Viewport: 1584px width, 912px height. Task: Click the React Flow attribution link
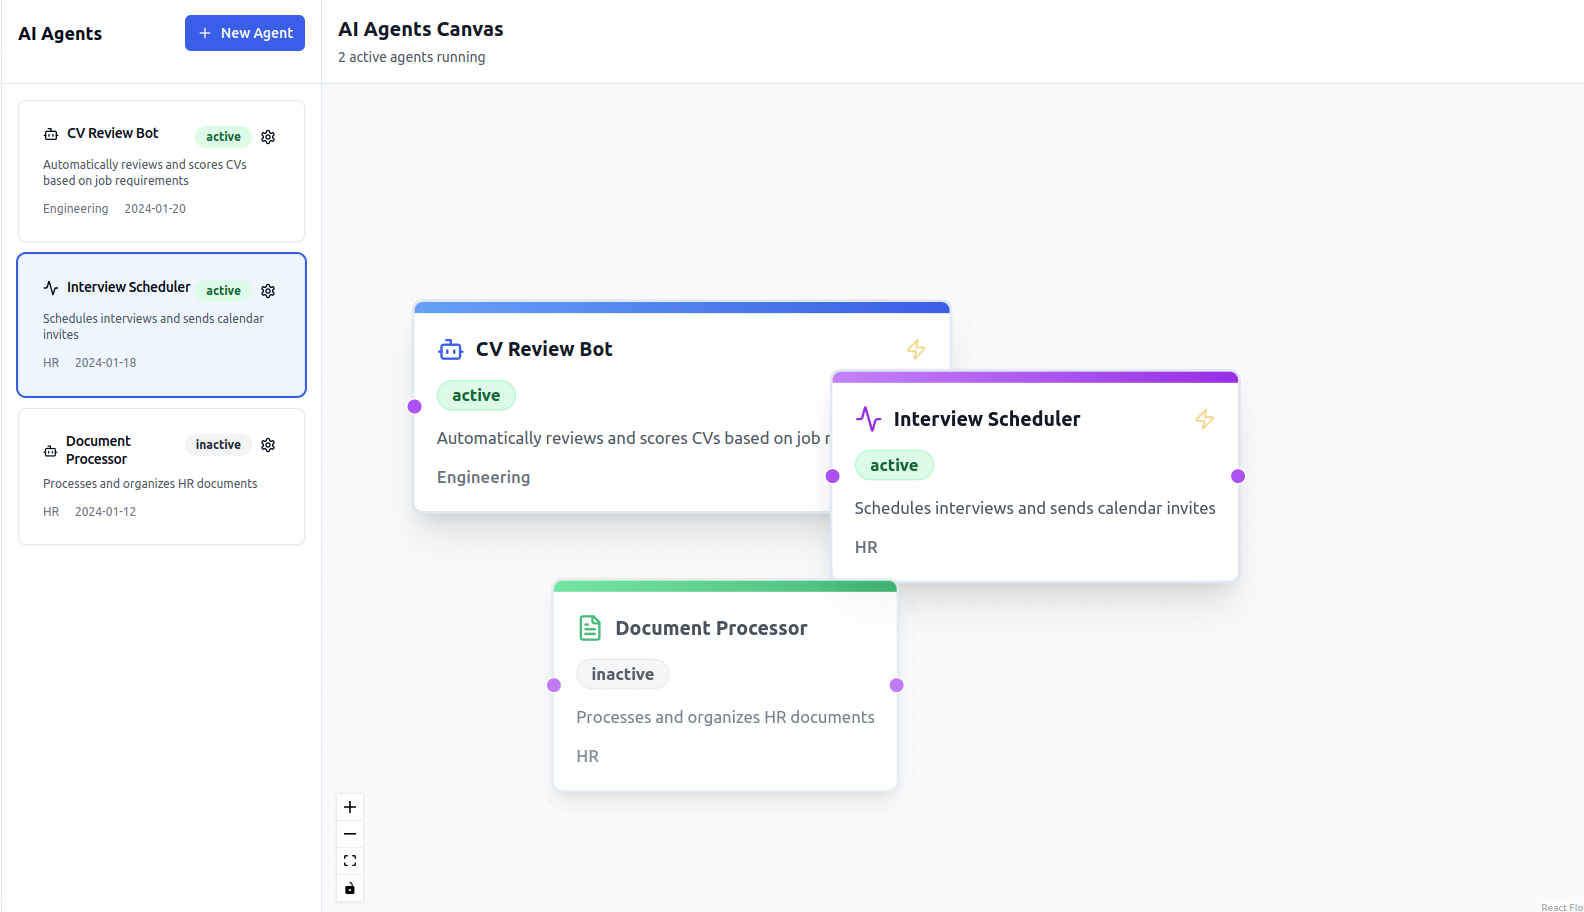coord(1561,907)
